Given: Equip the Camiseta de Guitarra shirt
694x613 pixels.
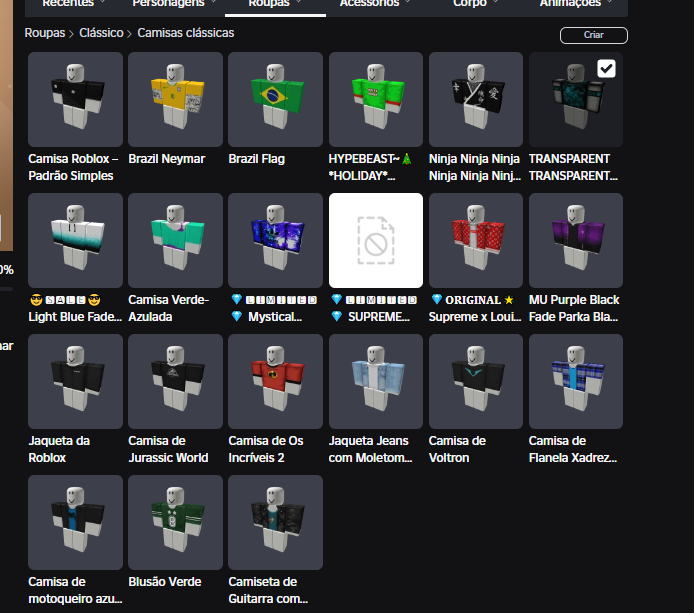Looking at the screenshot, I should pyautogui.click(x=275, y=522).
